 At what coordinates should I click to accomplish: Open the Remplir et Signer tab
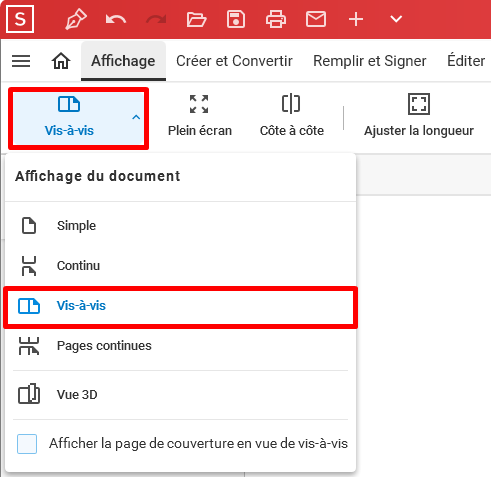point(370,61)
